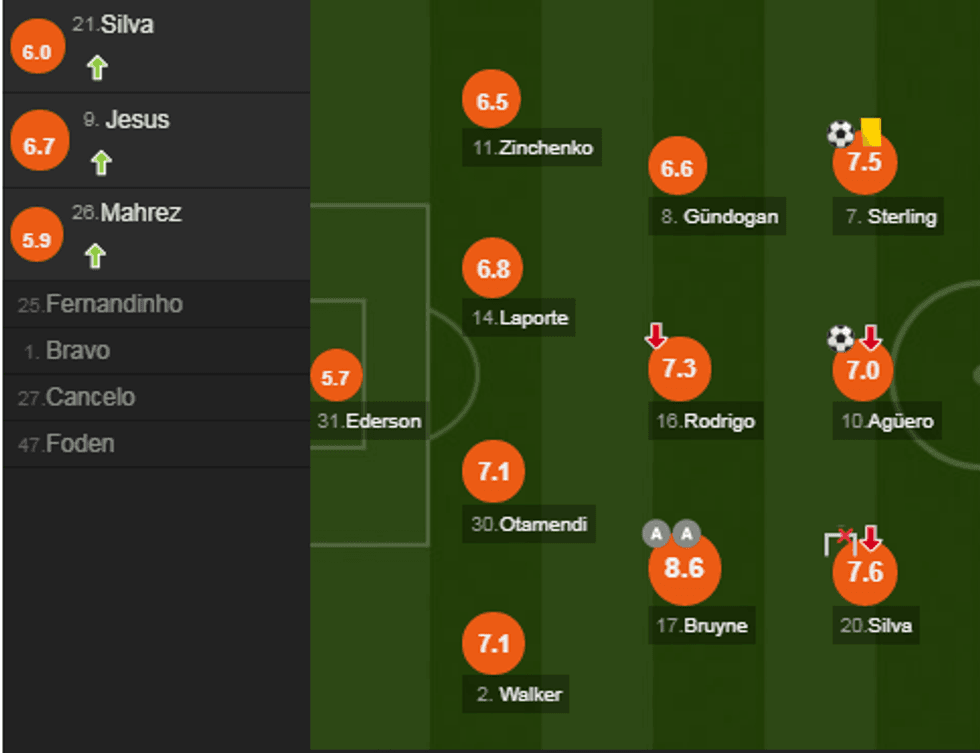Select Fernandinho in the bench list
The width and height of the screenshot is (980, 753).
[114, 304]
